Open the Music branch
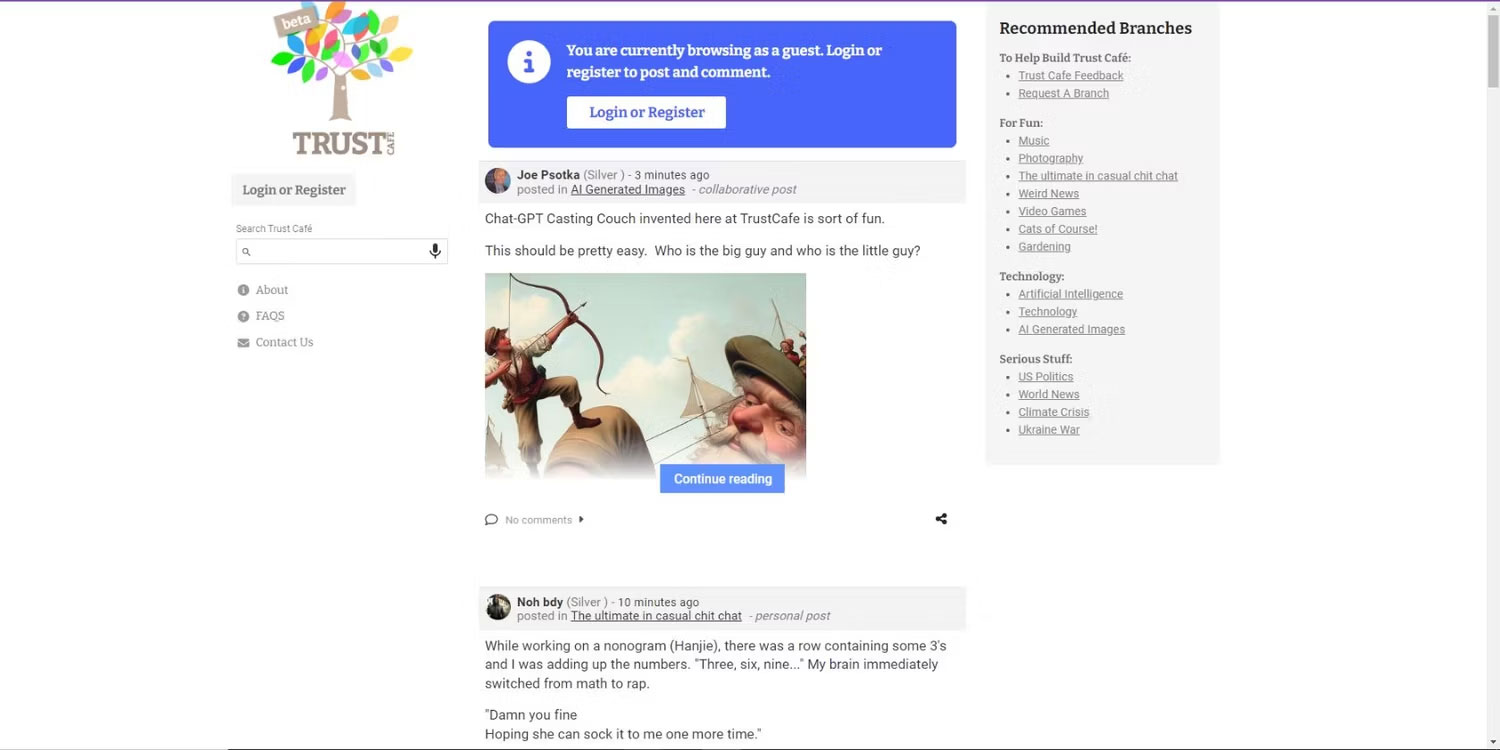Image resolution: width=1500 pixels, height=750 pixels. pos(1034,141)
